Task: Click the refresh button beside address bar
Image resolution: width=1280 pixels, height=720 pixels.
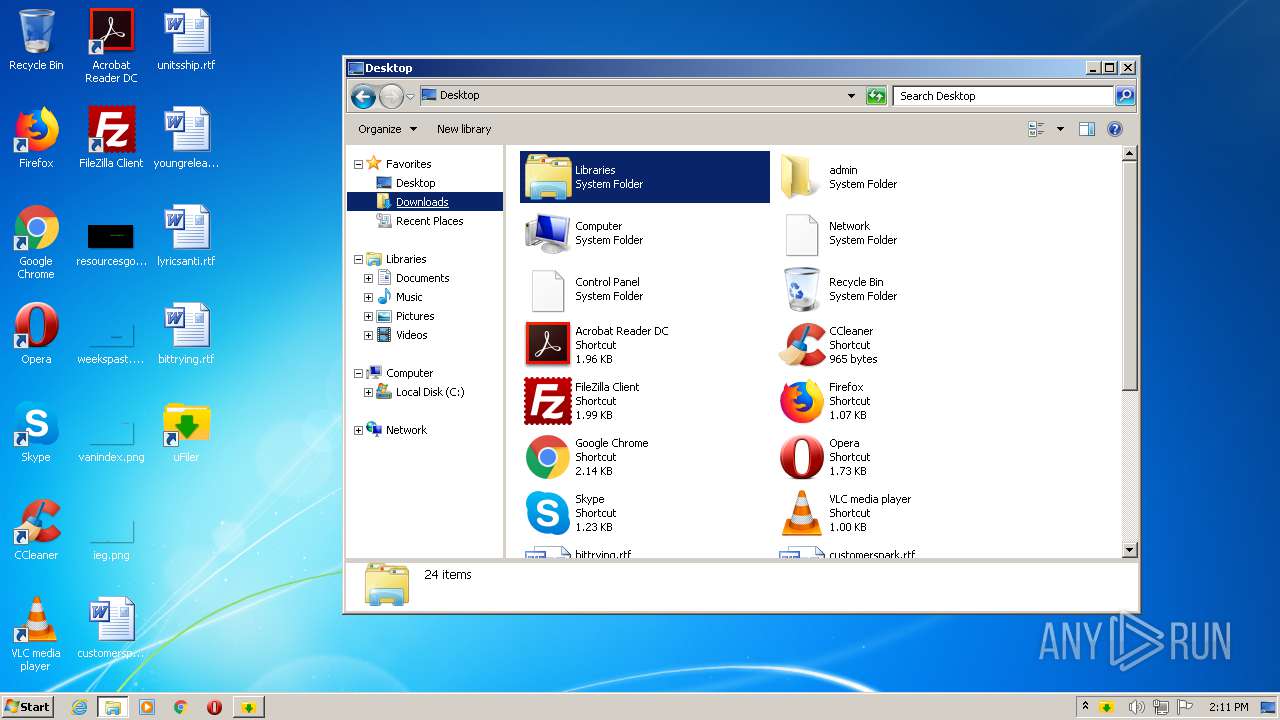Action: pos(876,96)
